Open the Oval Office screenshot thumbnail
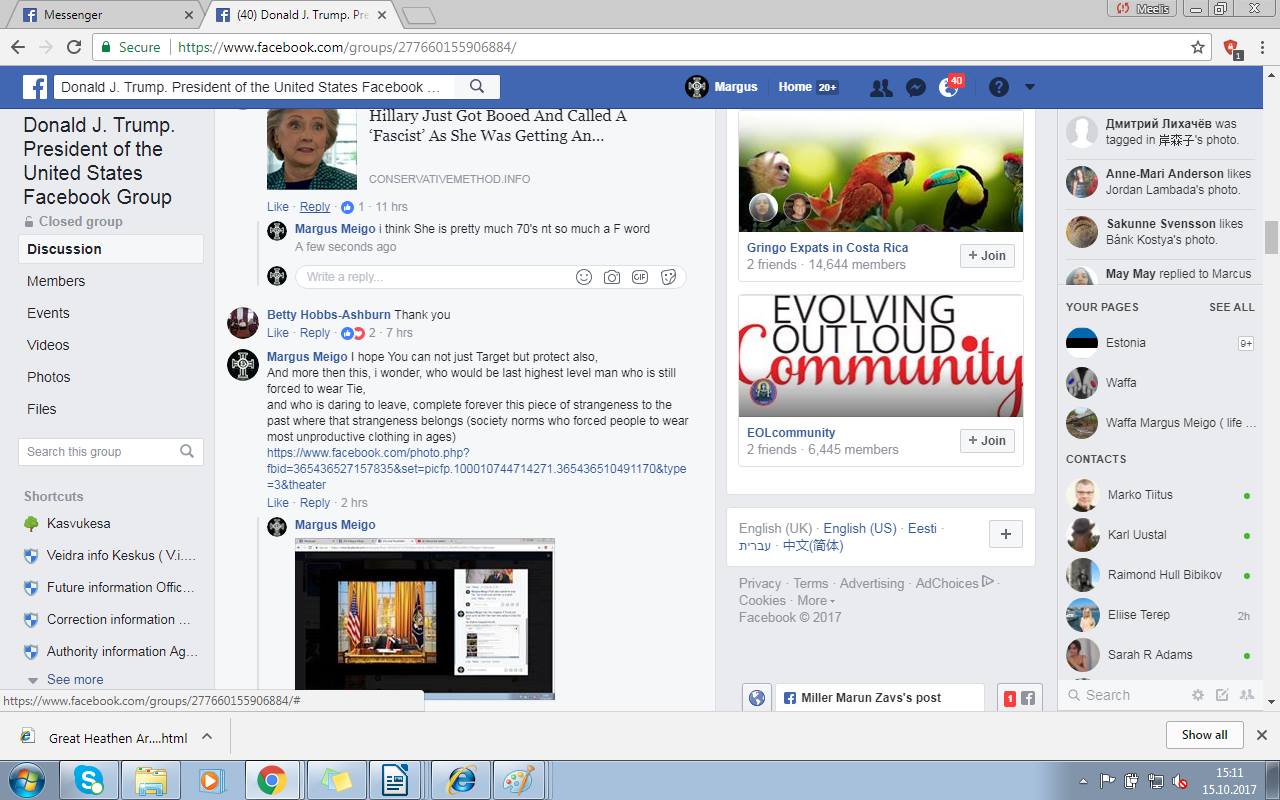Image resolution: width=1280 pixels, height=800 pixels. [425, 619]
